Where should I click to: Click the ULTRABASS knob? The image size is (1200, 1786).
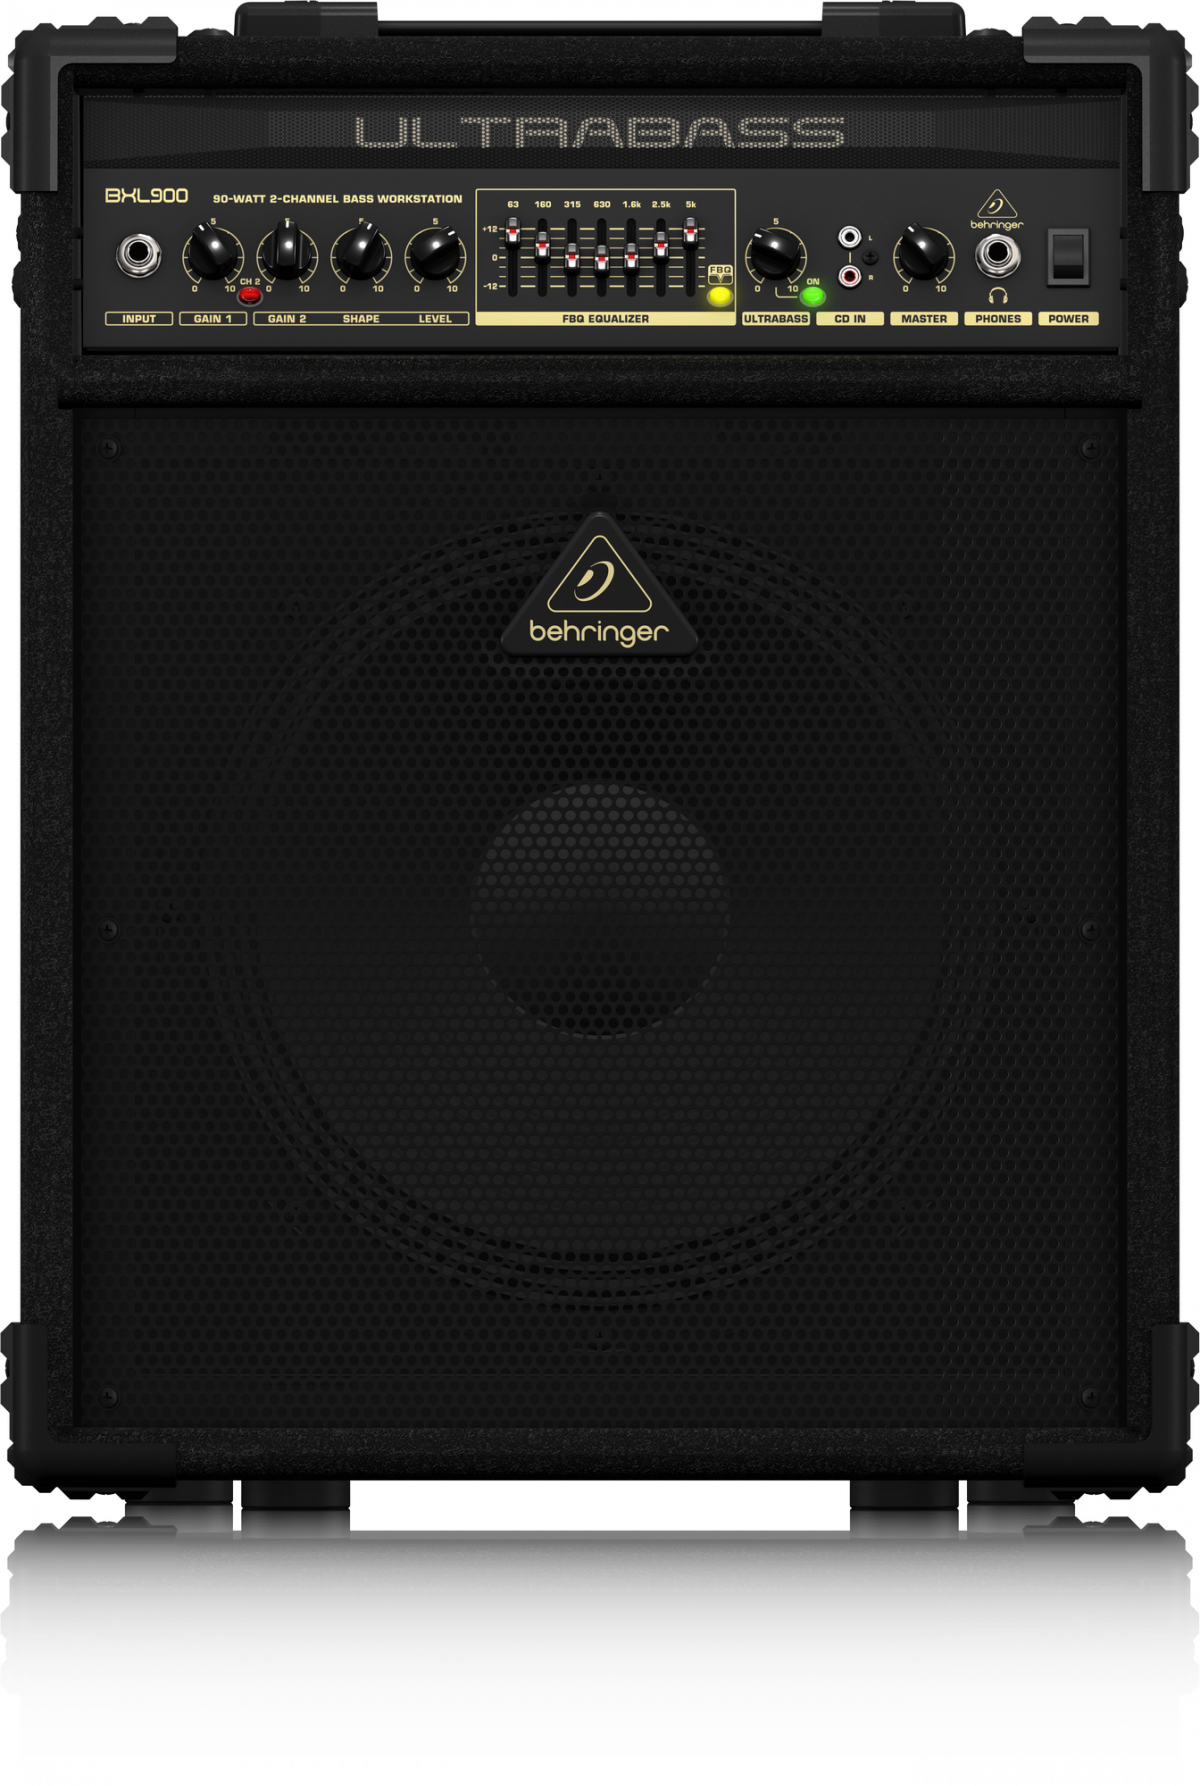(x=775, y=254)
